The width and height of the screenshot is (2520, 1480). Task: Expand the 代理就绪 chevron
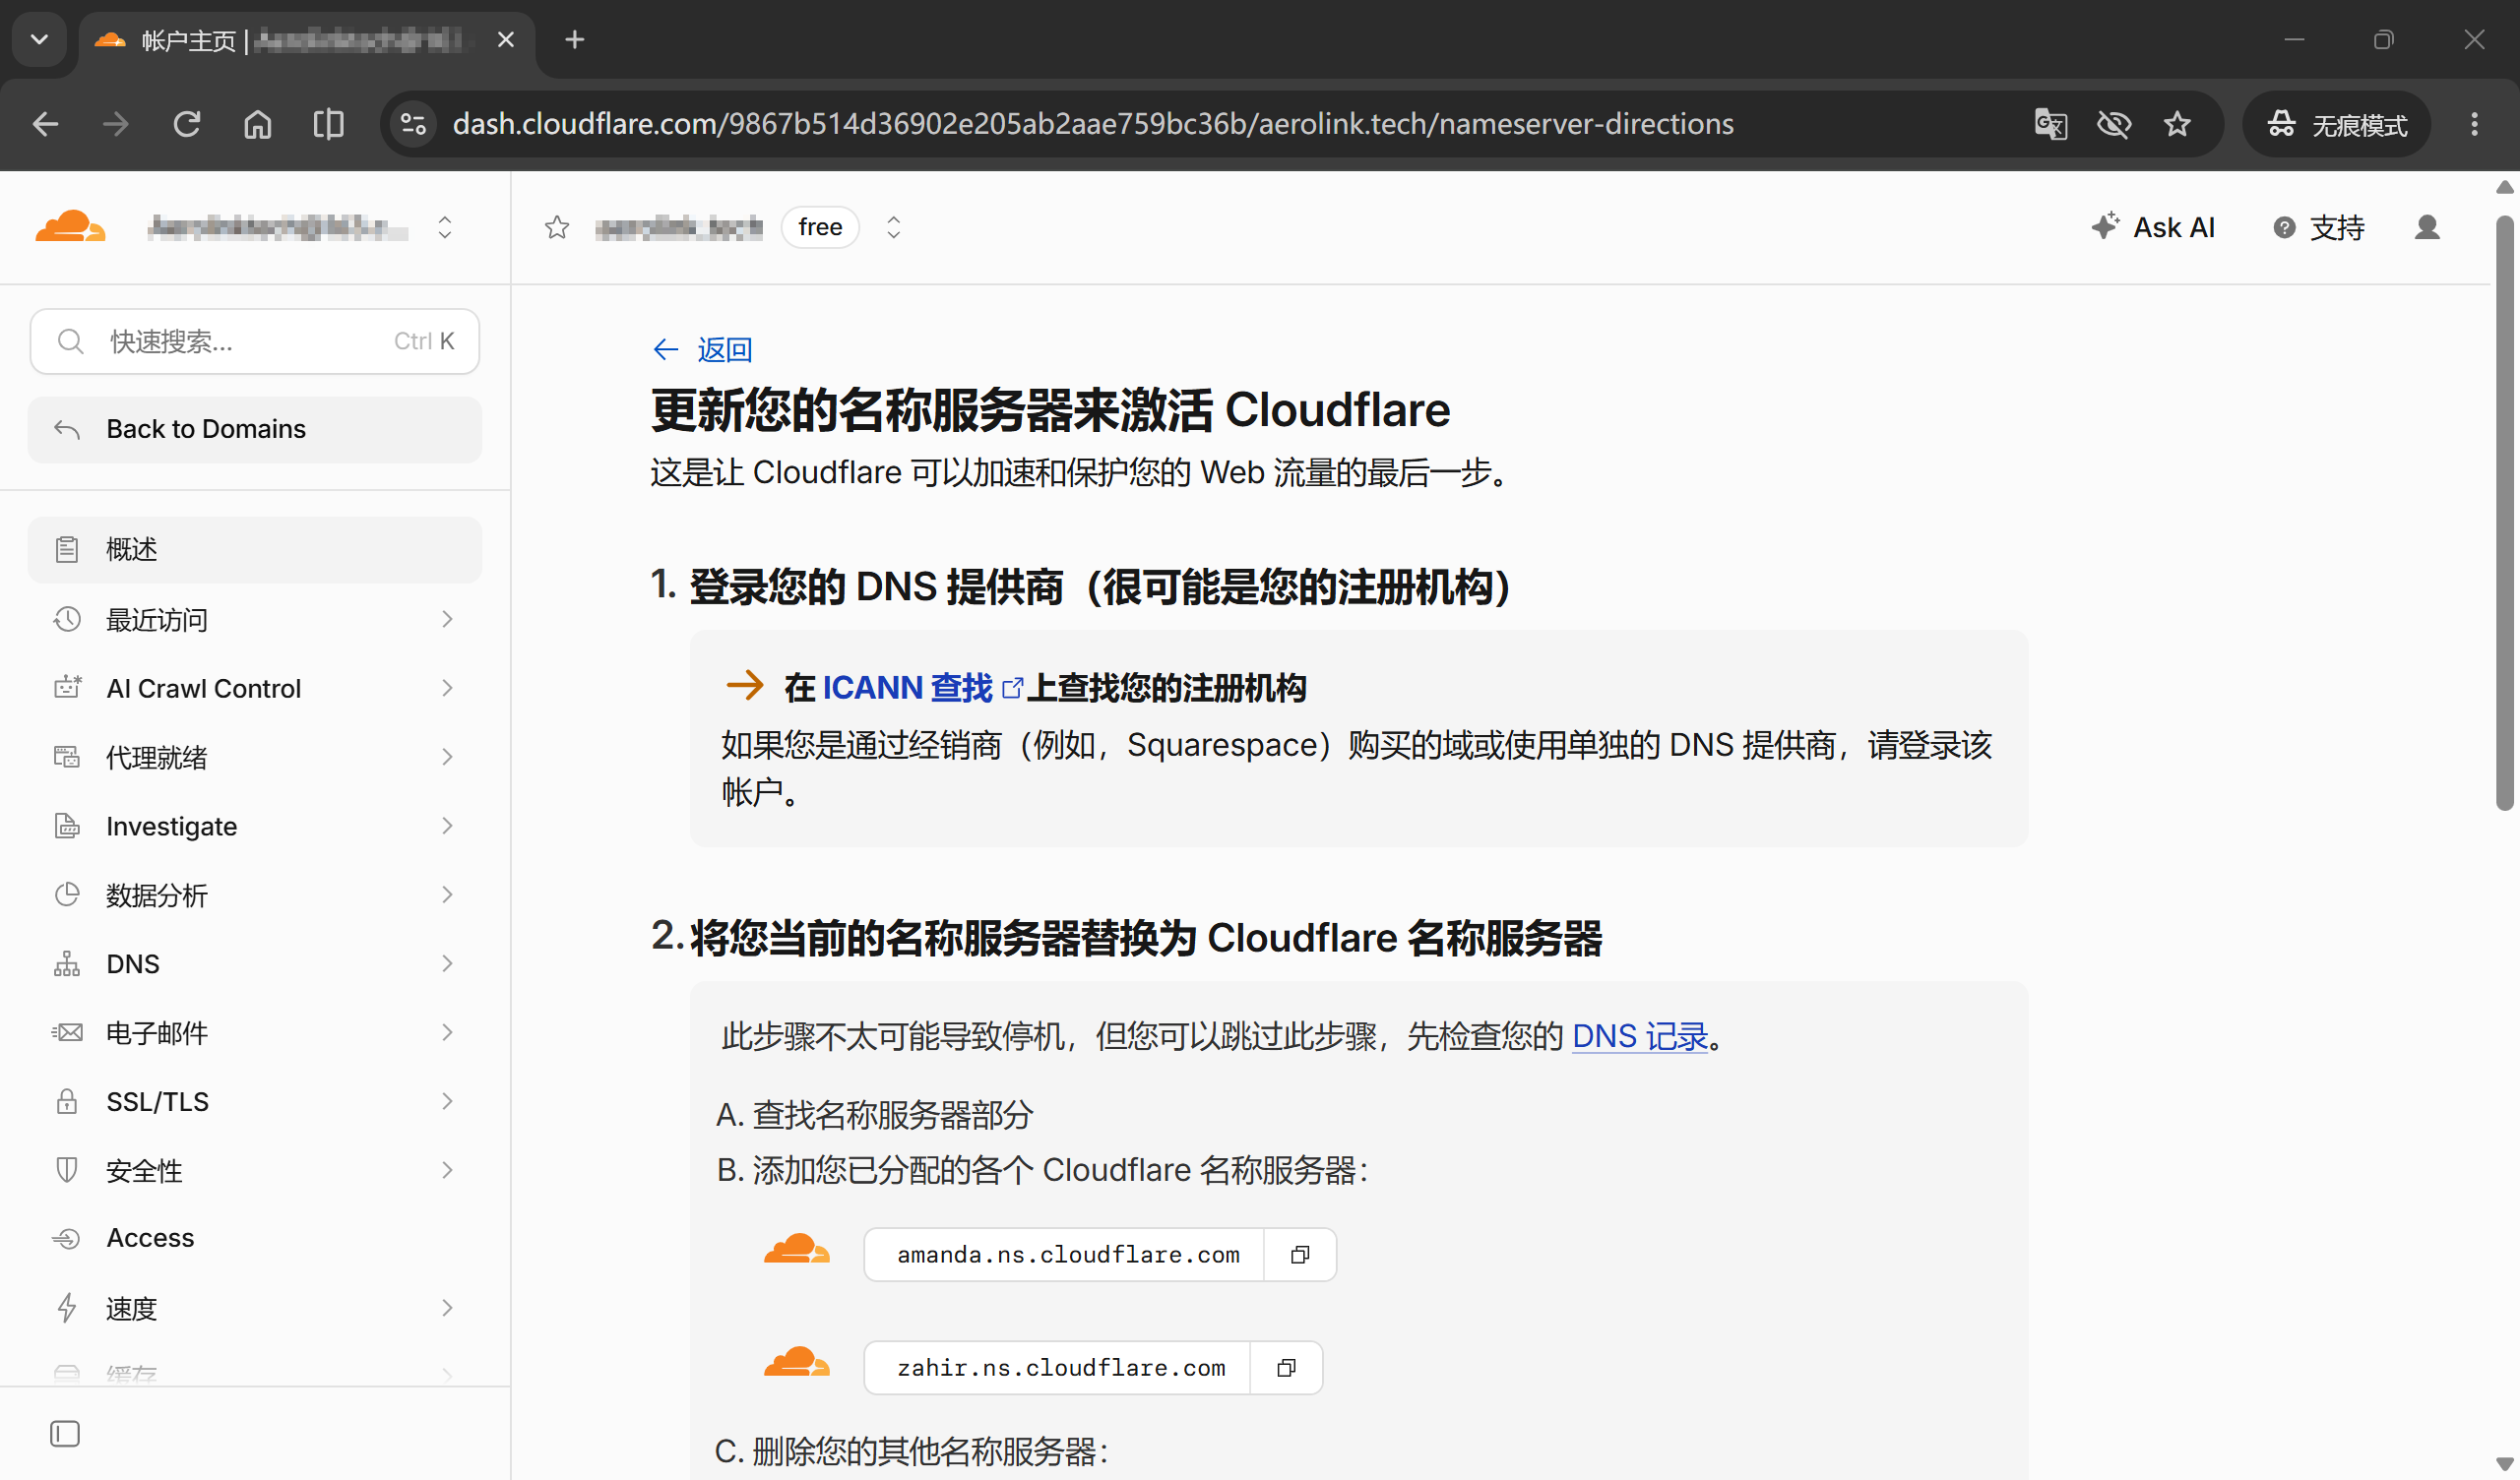(447, 757)
